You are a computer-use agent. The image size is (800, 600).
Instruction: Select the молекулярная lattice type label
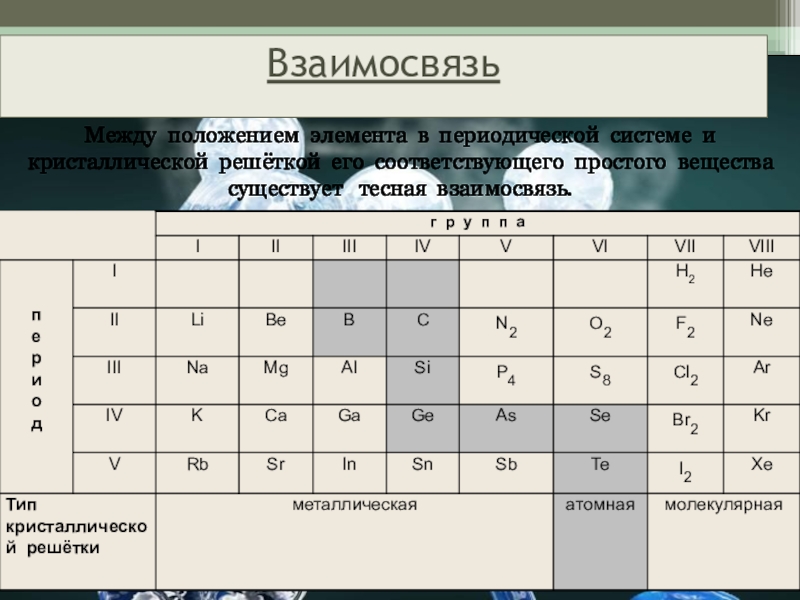[x=723, y=505]
